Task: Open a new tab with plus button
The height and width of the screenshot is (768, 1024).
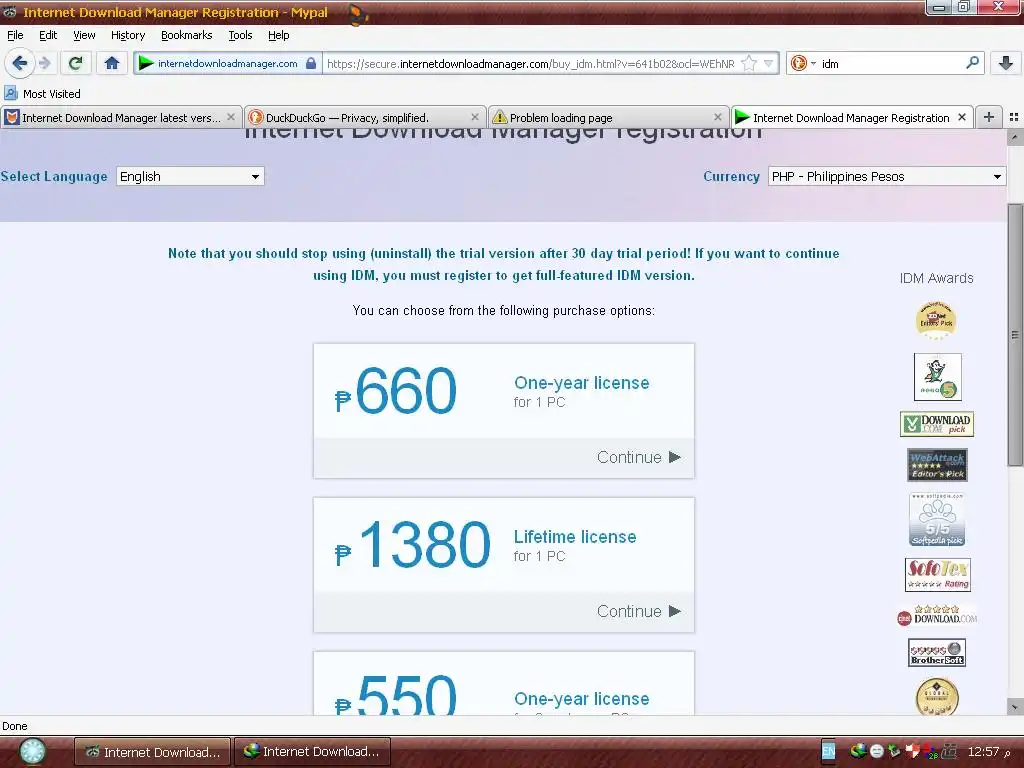Action: tap(989, 117)
